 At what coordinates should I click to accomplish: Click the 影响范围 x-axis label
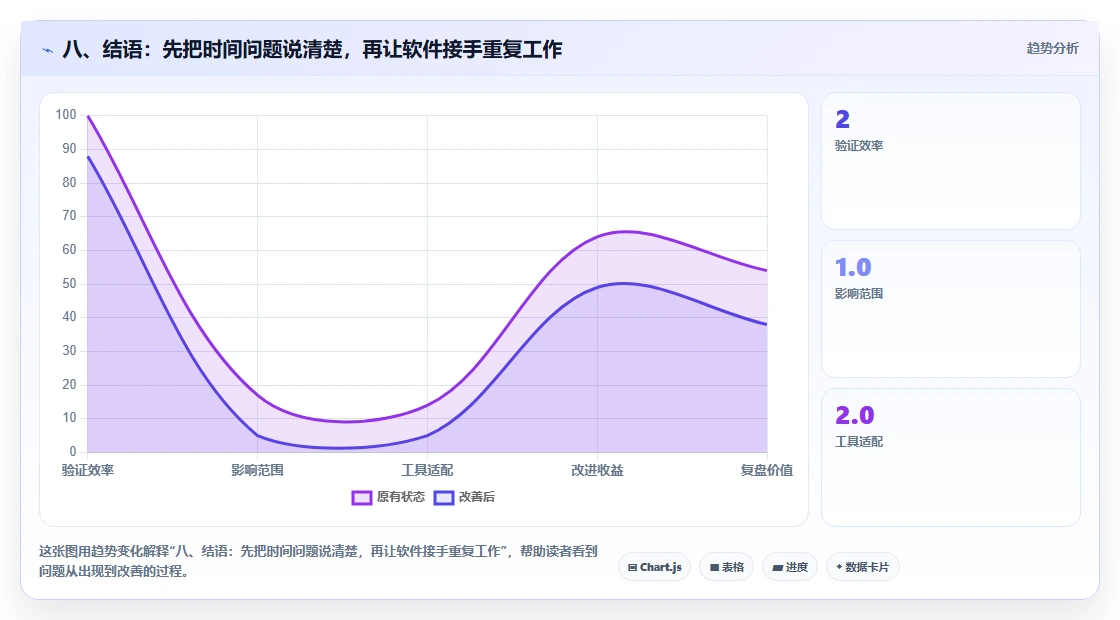pyautogui.click(x=257, y=470)
